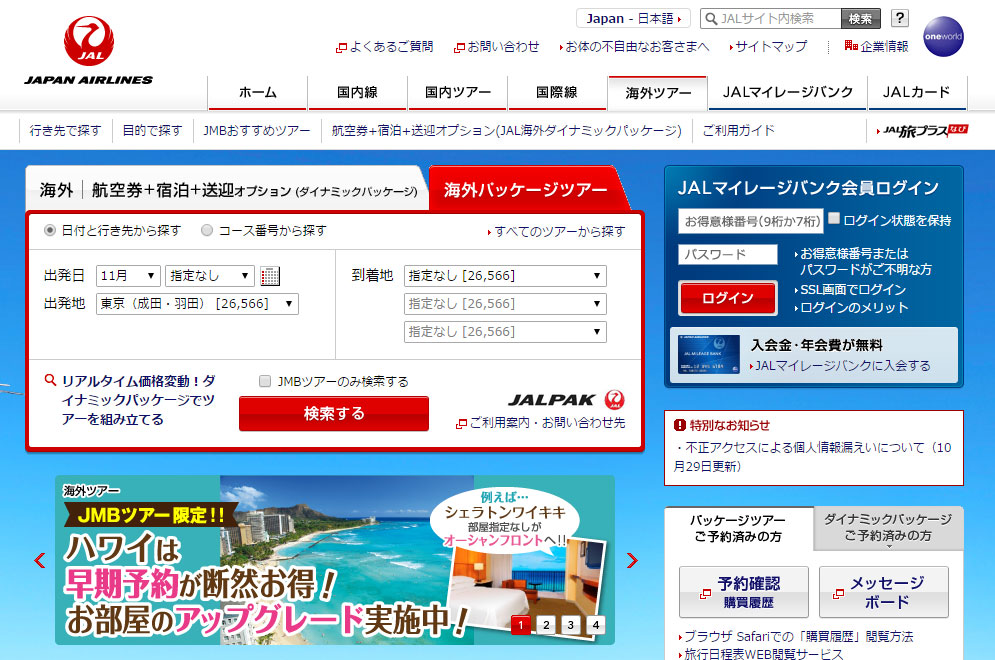Open the departure day 指定なし dropdown
Screen dimensions: 995x660
(209, 275)
